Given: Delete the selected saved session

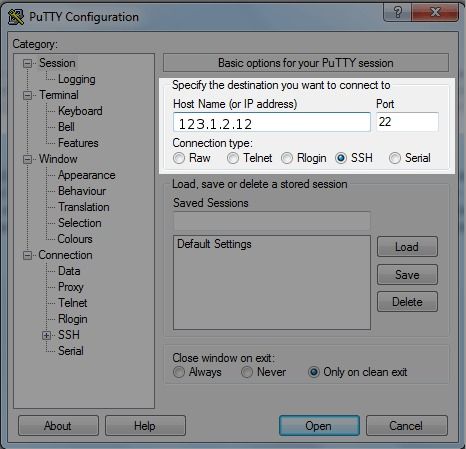Looking at the screenshot, I should tap(407, 302).
